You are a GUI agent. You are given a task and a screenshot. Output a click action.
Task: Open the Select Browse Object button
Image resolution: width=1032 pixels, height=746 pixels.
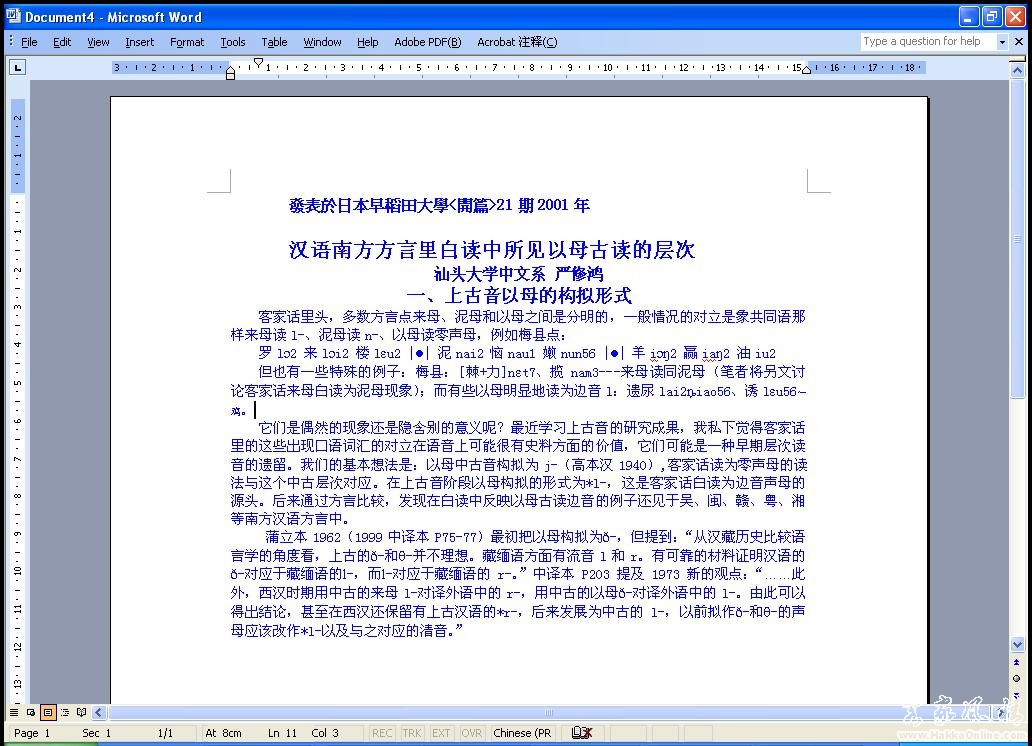click(x=1018, y=678)
